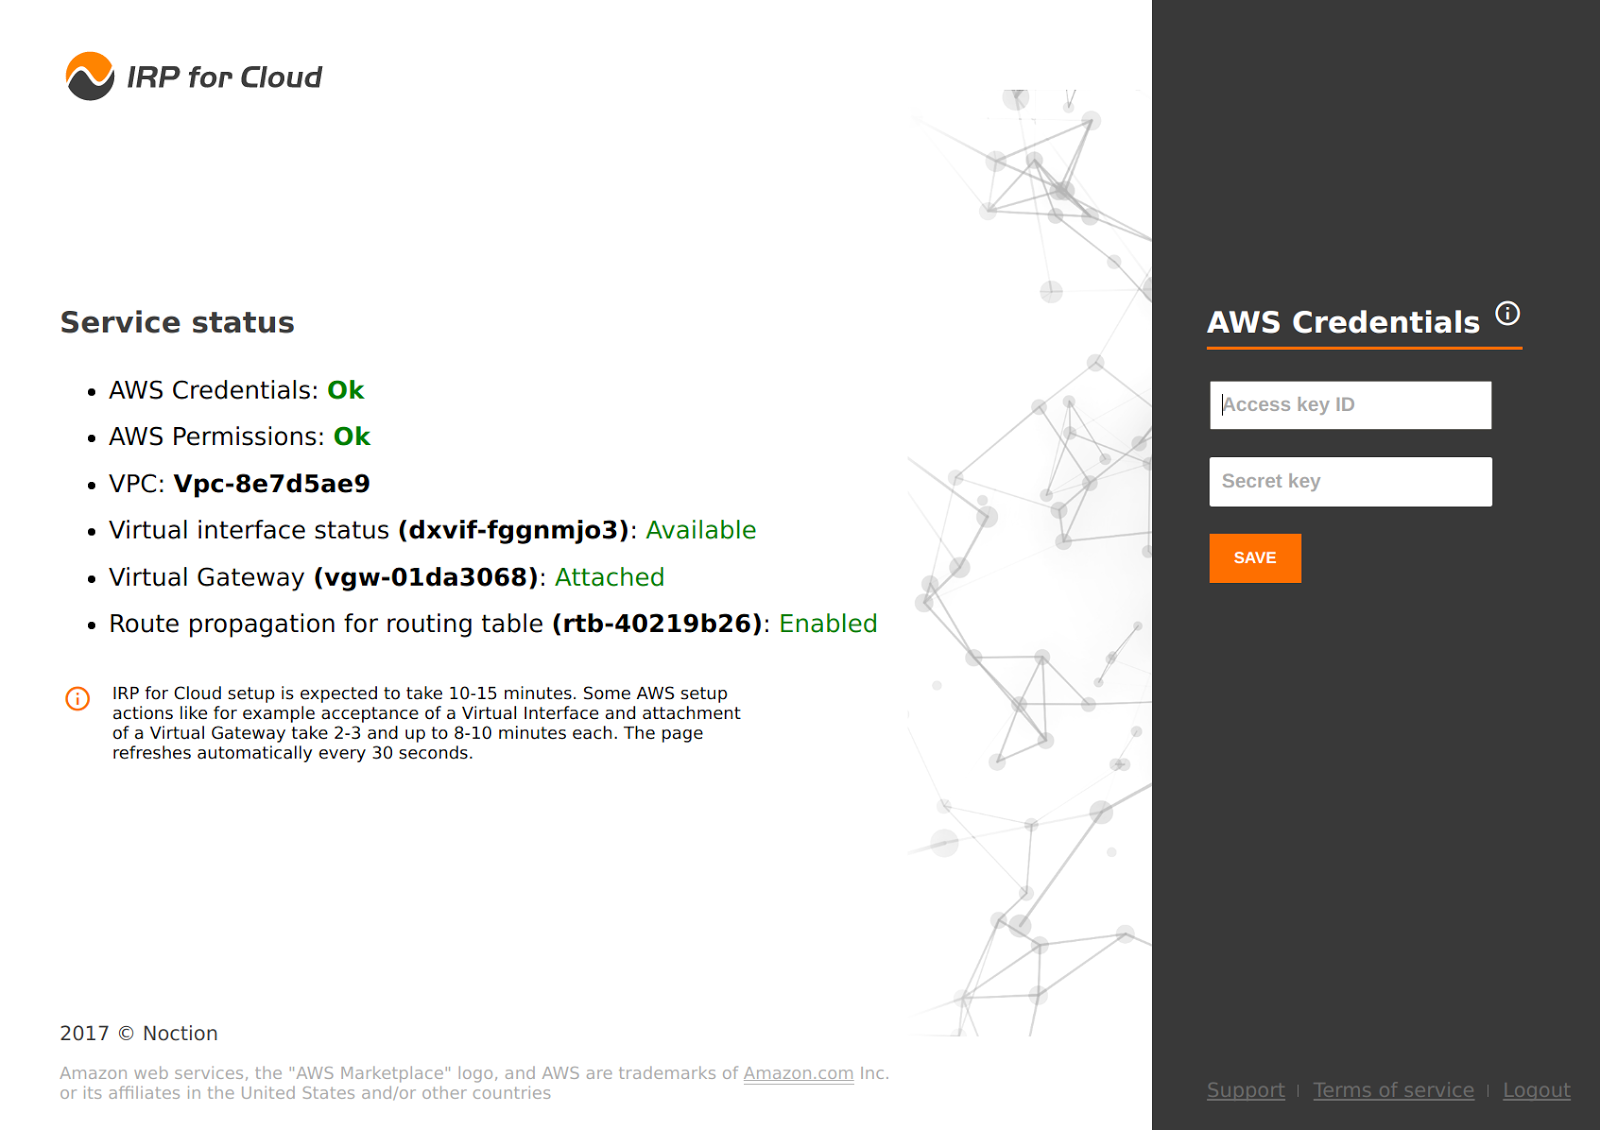This screenshot has width=1600, height=1130.
Task: Click the AWS Credentials Ok status
Action: pos(346,390)
